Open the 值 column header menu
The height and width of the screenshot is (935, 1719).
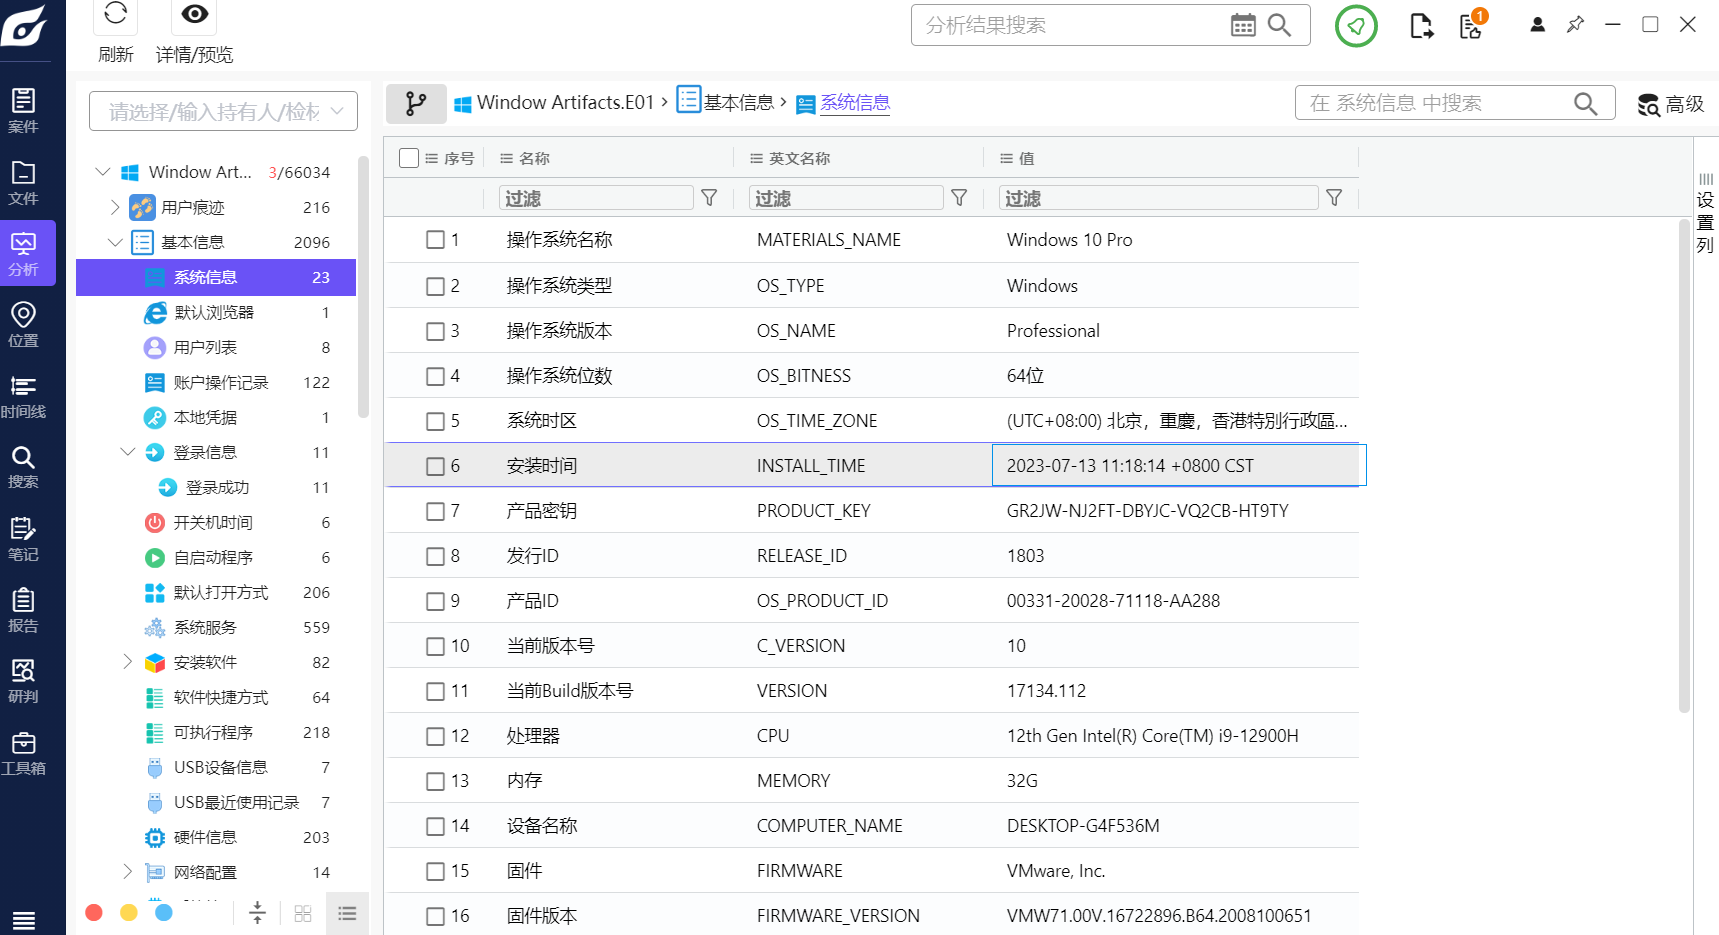(1006, 158)
